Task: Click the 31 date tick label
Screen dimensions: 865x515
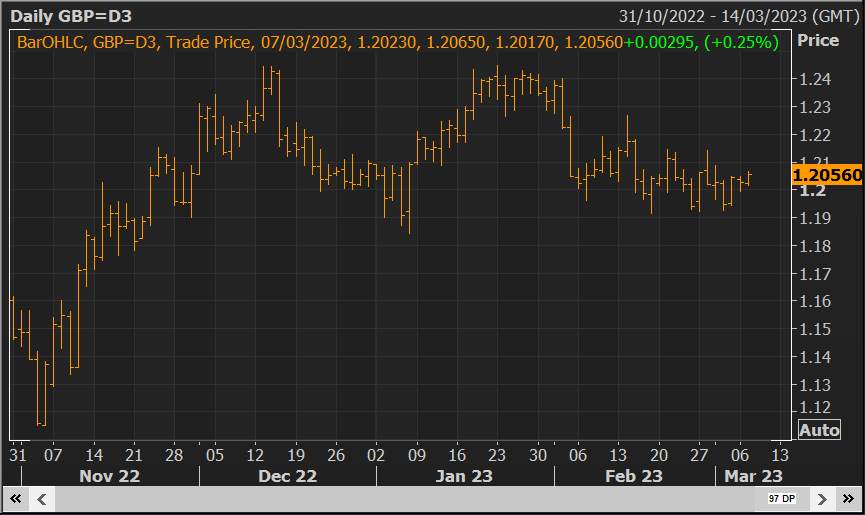Action: [18, 455]
